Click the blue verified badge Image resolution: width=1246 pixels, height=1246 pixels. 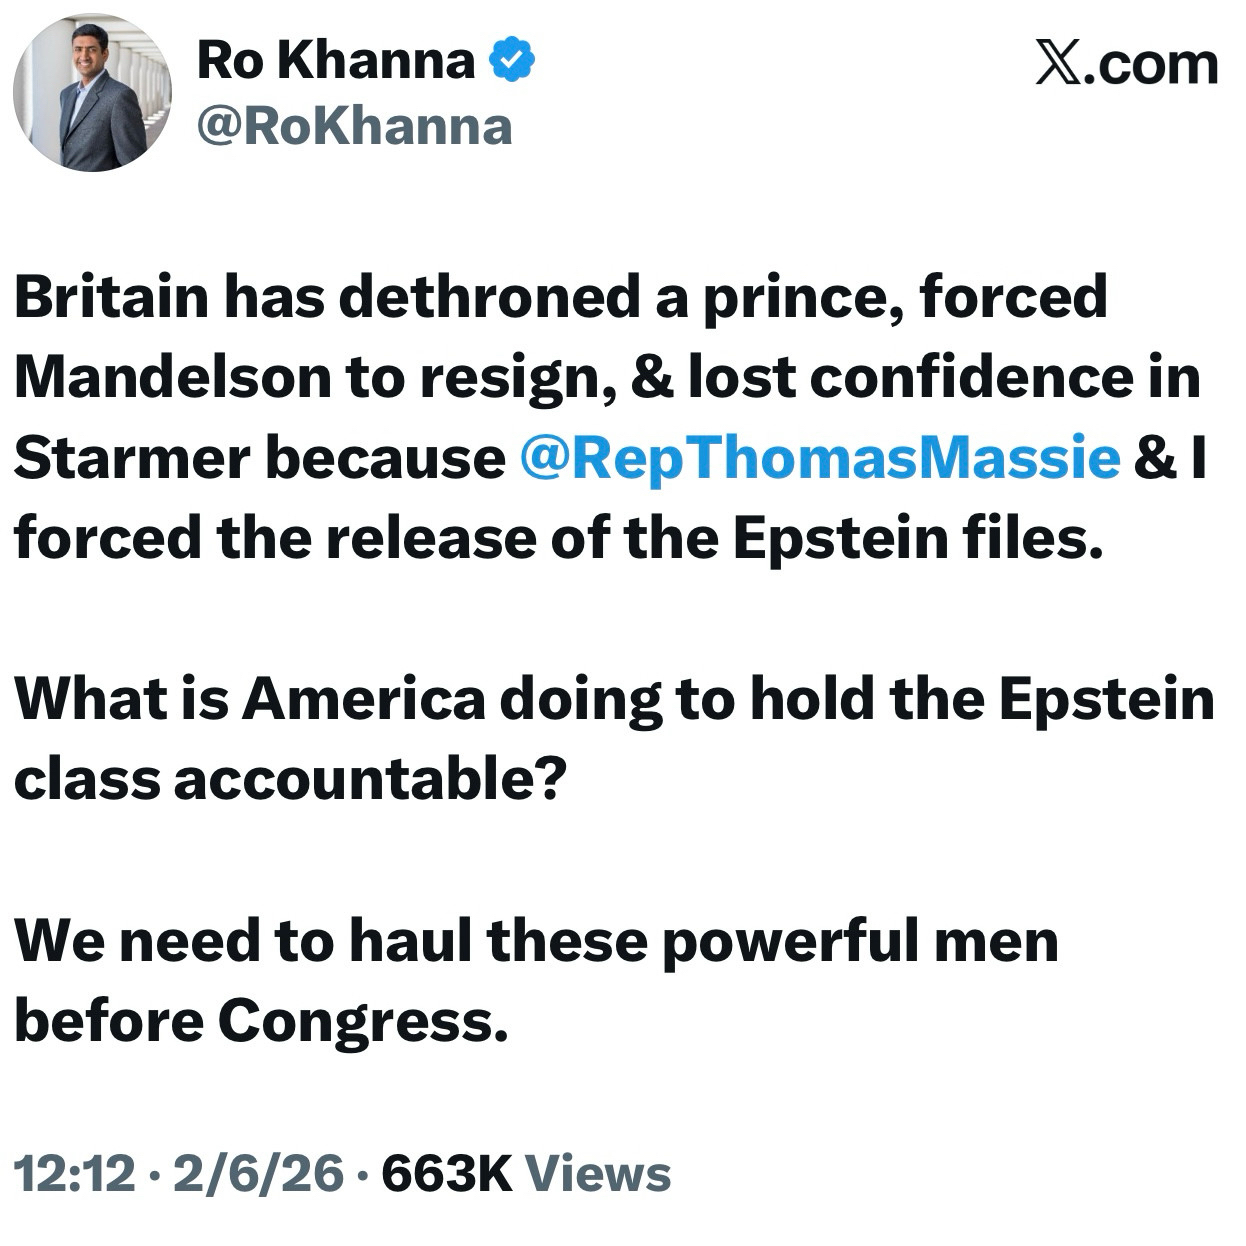[x=511, y=60]
